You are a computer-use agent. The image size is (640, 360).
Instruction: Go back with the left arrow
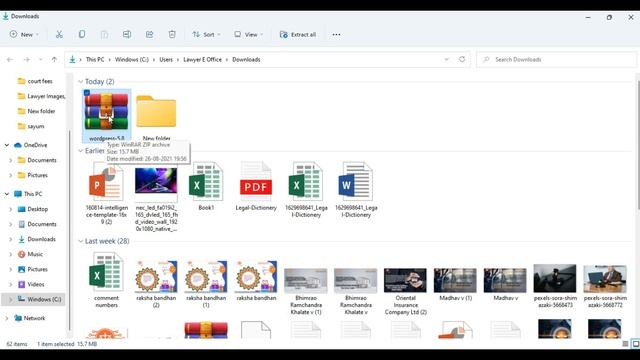point(10,60)
